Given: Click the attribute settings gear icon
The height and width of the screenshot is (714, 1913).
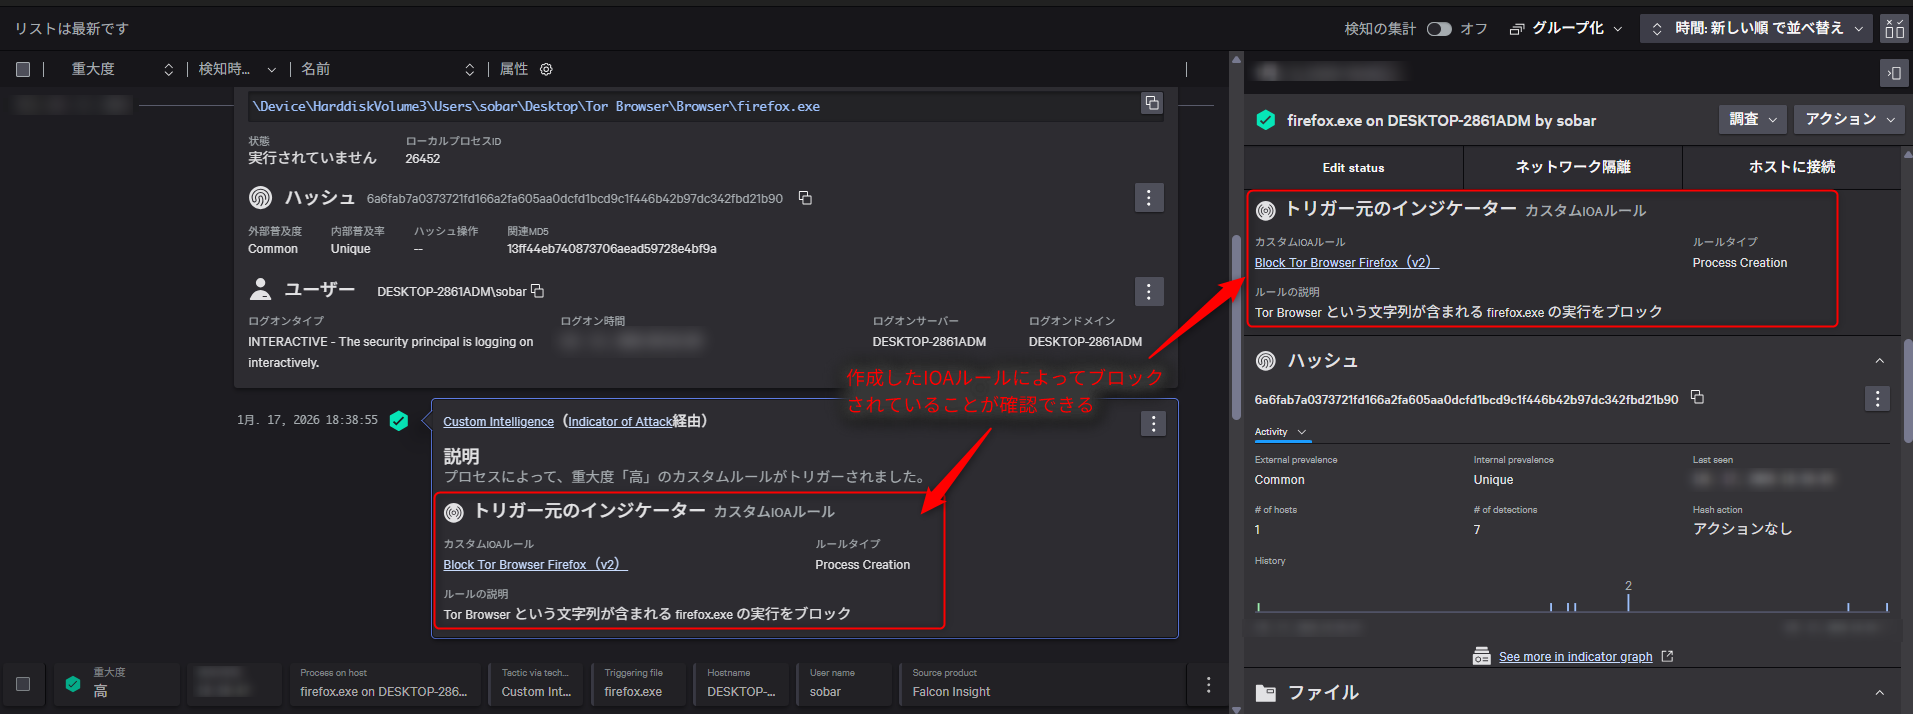Looking at the screenshot, I should [546, 69].
